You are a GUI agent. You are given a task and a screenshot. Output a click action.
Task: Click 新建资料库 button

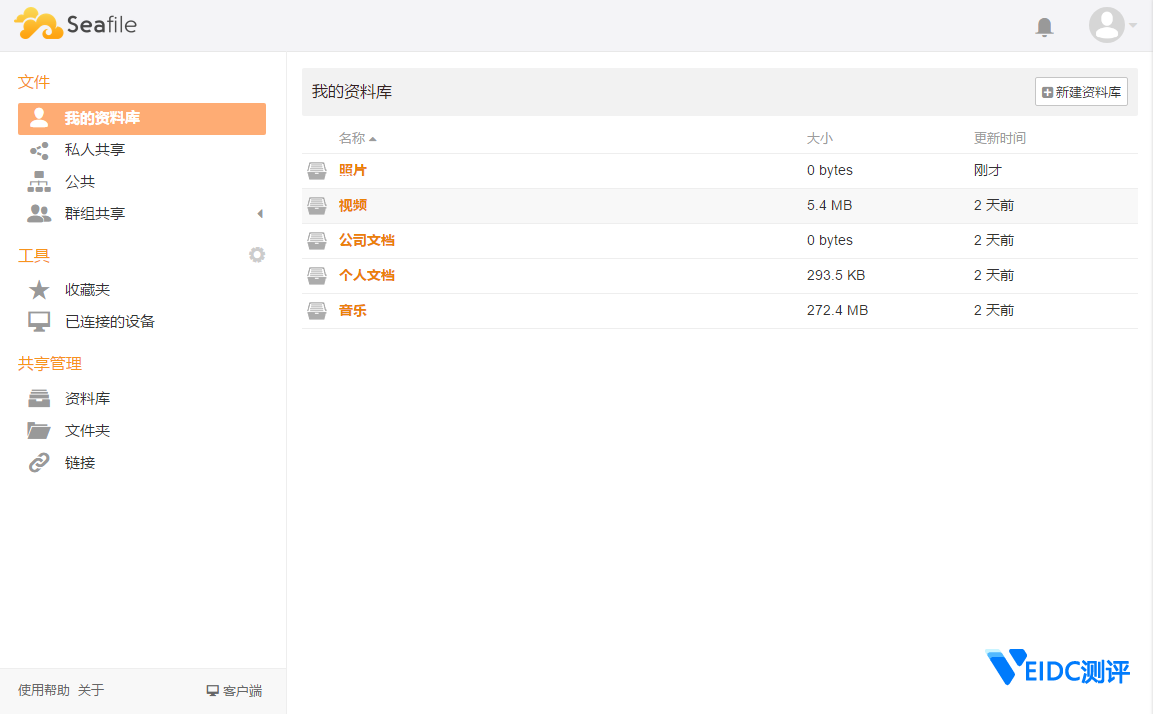(1081, 92)
